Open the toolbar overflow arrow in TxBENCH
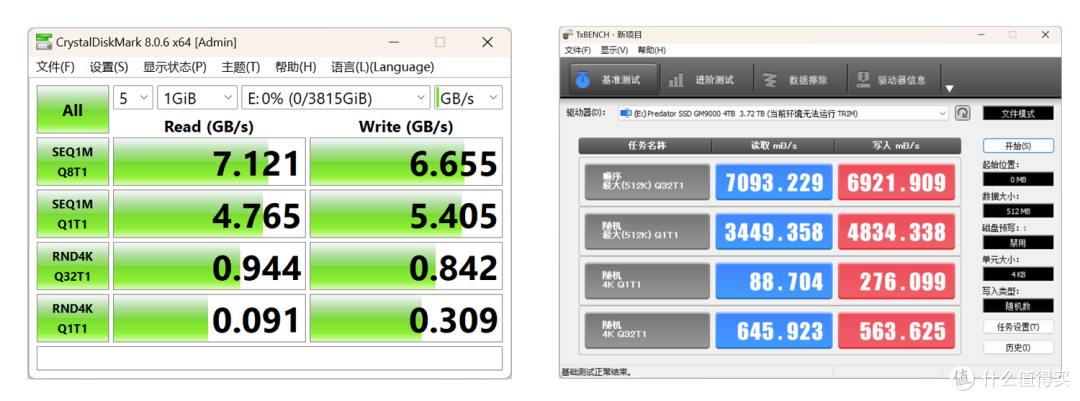This screenshot has width=1080, height=401. pos(949,88)
